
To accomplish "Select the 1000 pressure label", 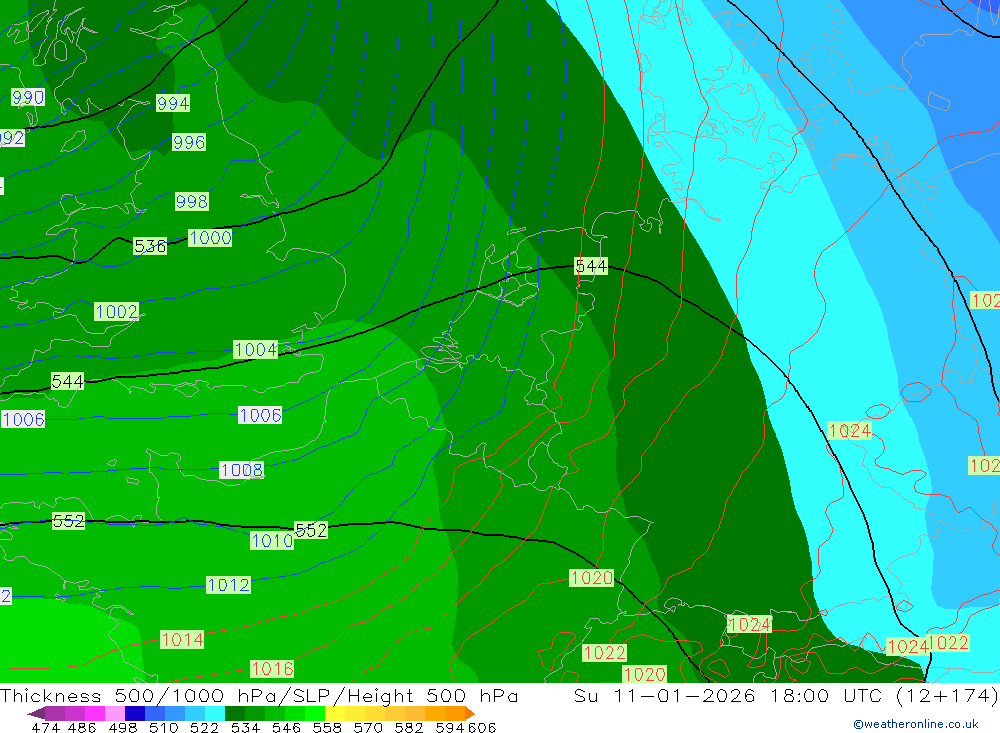I will (210, 238).
